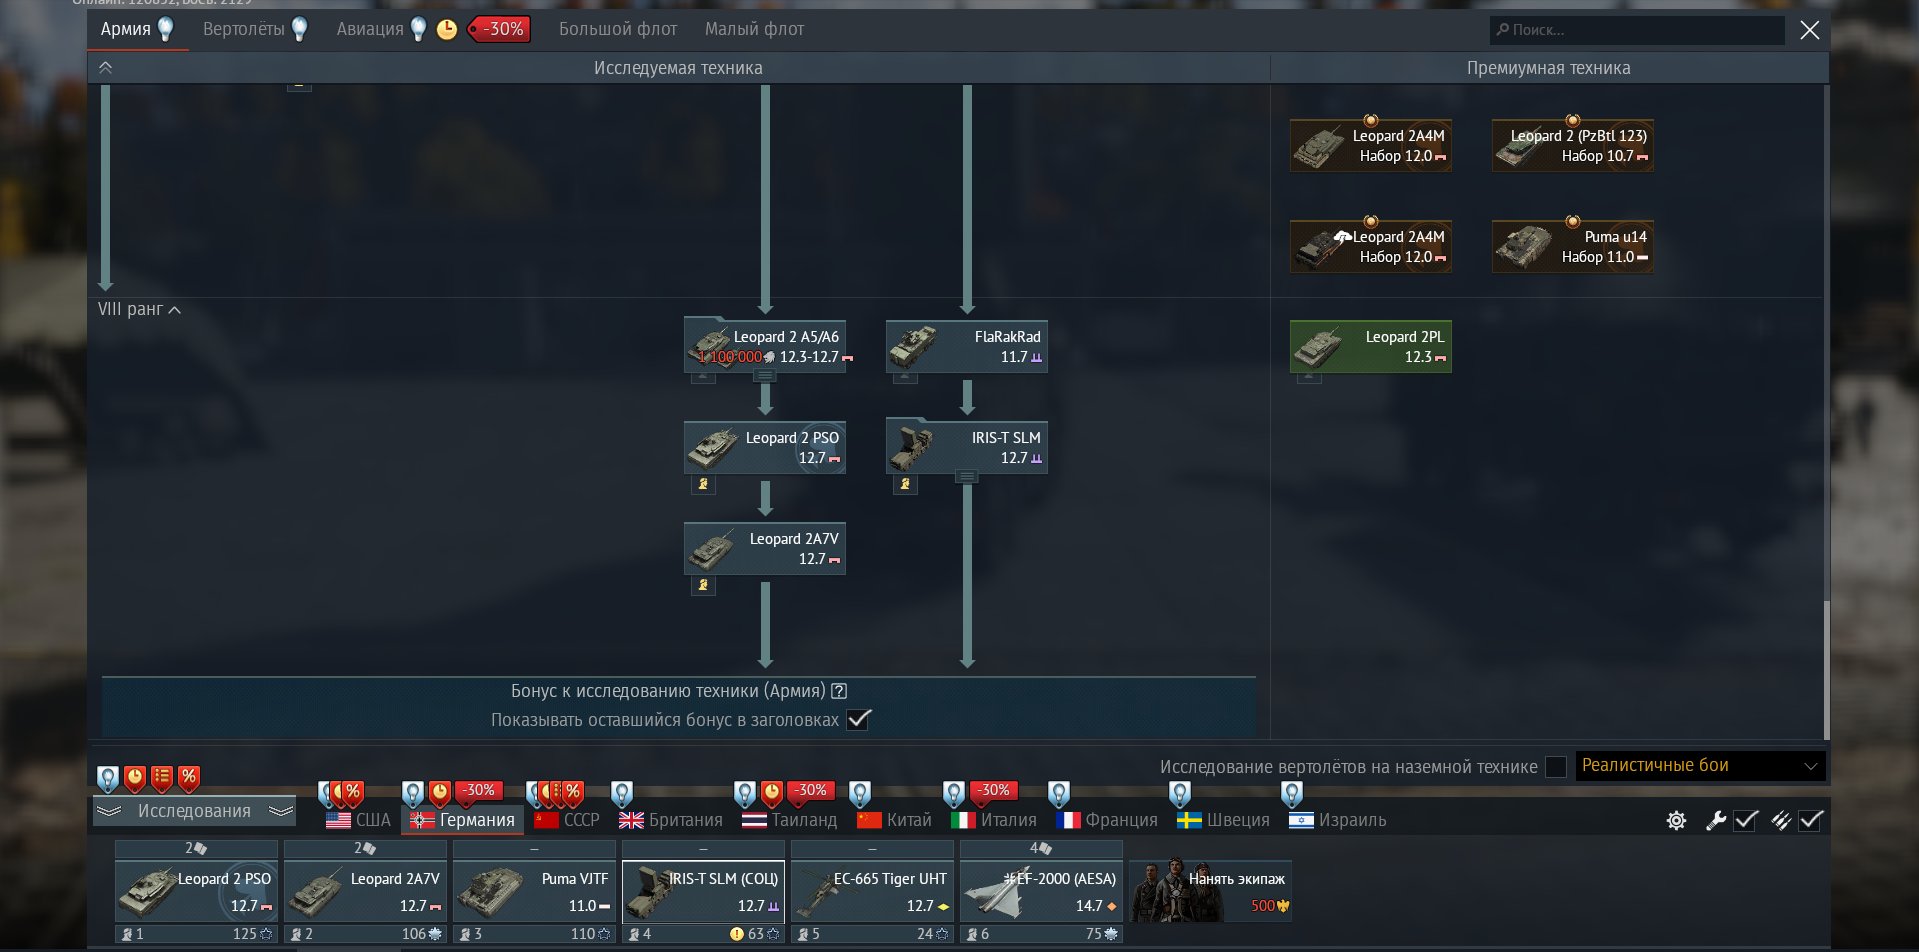1919x952 pixels.
Task: Click the auto-refill ammunition shells icon
Action: 1781,821
